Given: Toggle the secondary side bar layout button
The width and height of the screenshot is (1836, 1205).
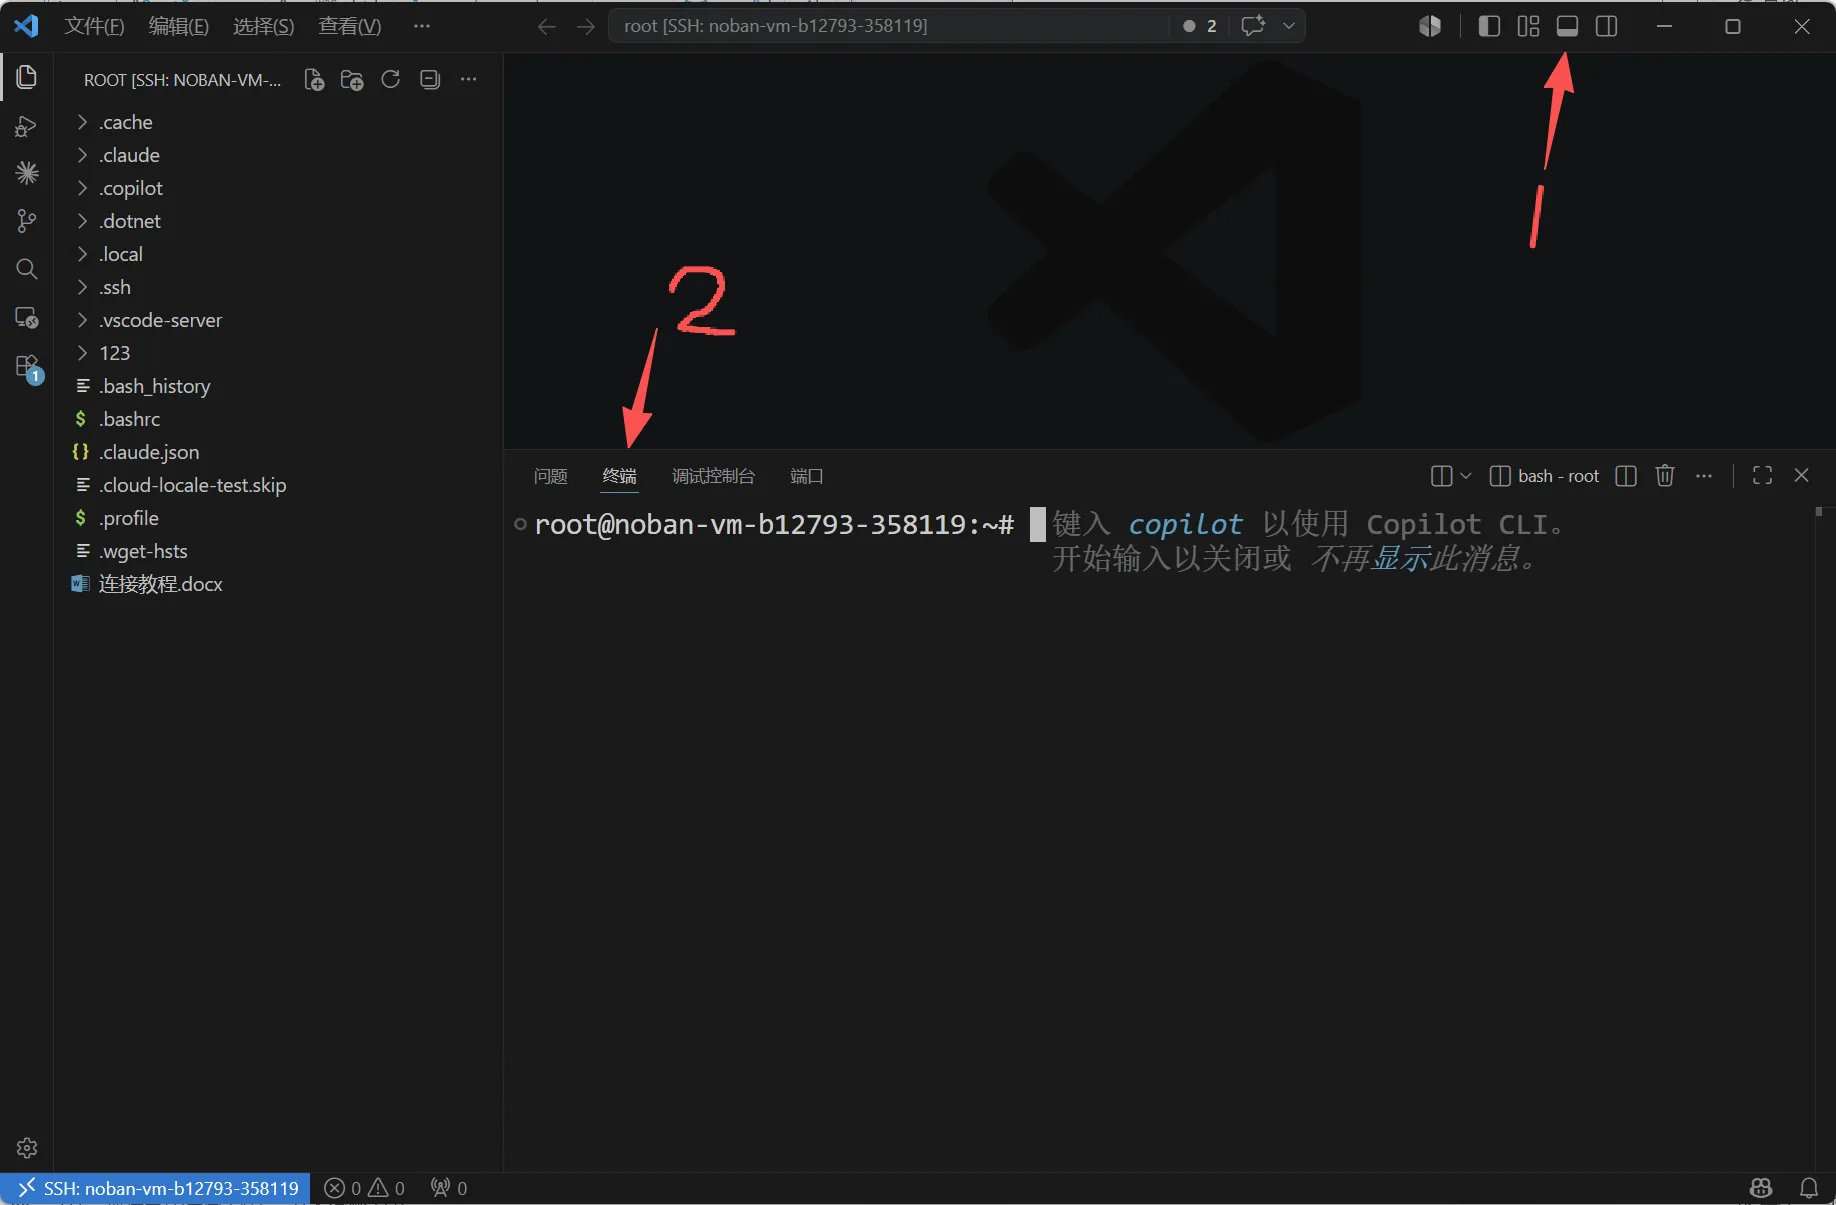Looking at the screenshot, I should (1606, 26).
